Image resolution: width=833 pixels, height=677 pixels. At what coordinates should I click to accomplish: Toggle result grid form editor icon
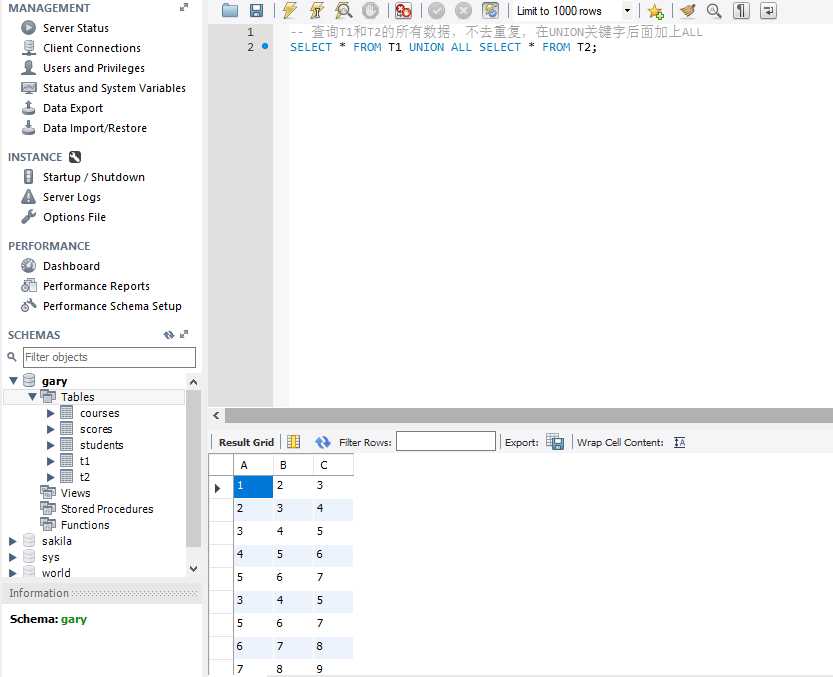click(x=294, y=442)
